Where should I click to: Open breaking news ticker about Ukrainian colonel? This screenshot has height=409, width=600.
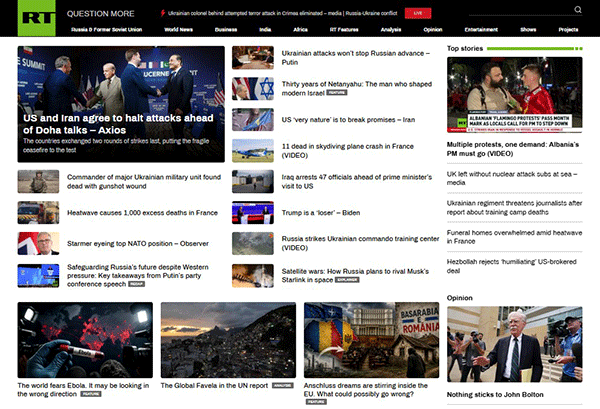coord(282,13)
